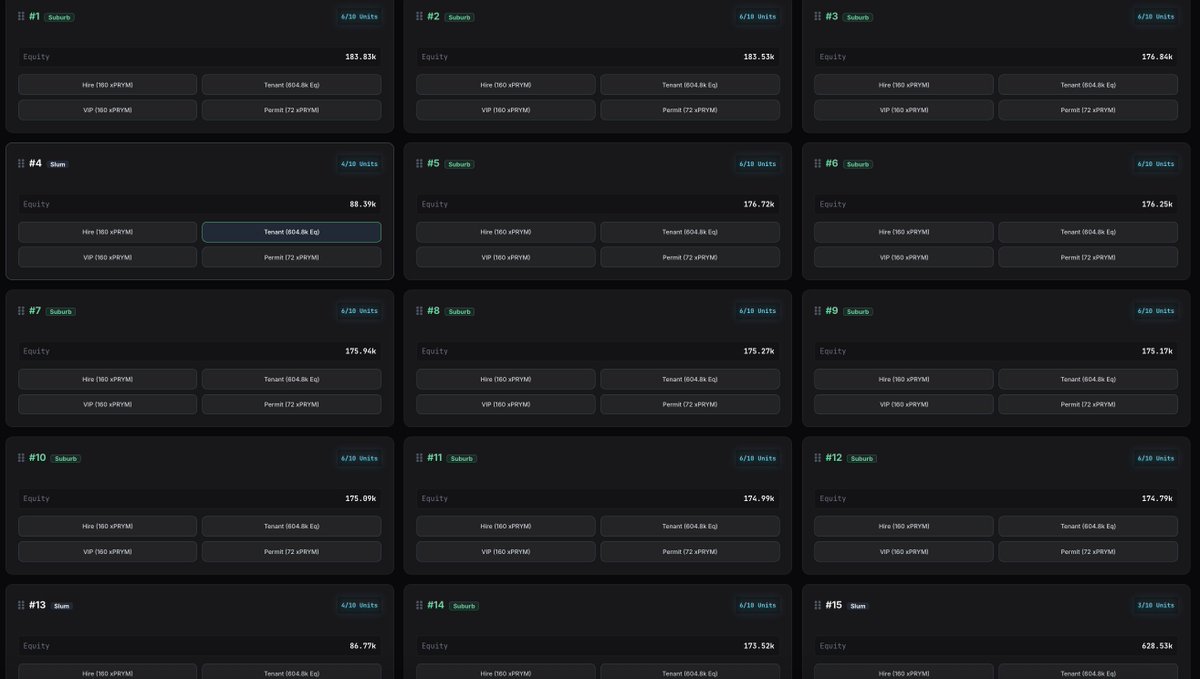Click the Equity value 173.52k
1200x679 pixels.
(x=759, y=646)
